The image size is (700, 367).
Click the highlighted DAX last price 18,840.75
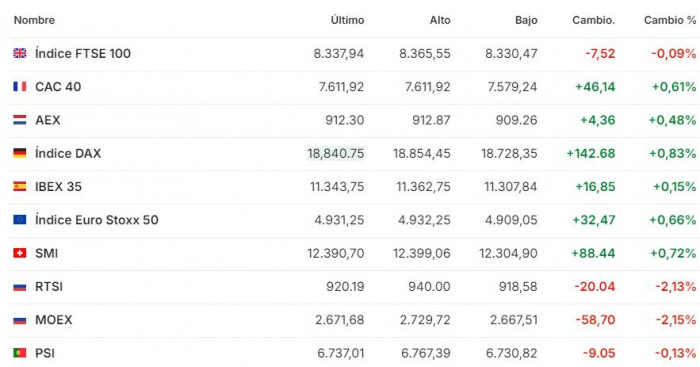coord(336,153)
